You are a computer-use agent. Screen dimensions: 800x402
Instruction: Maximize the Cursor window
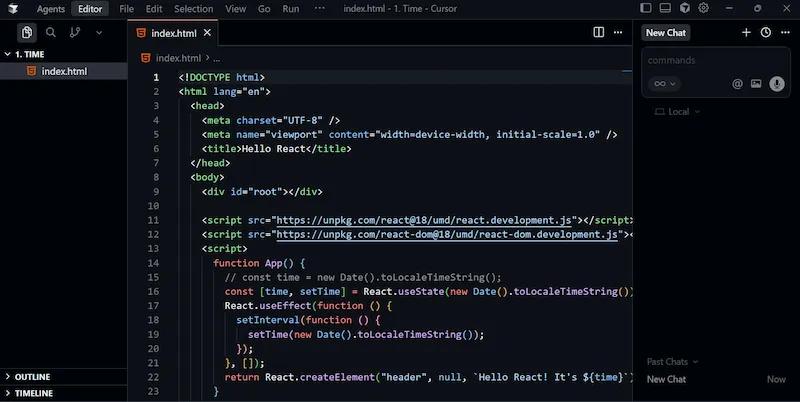(758, 8)
